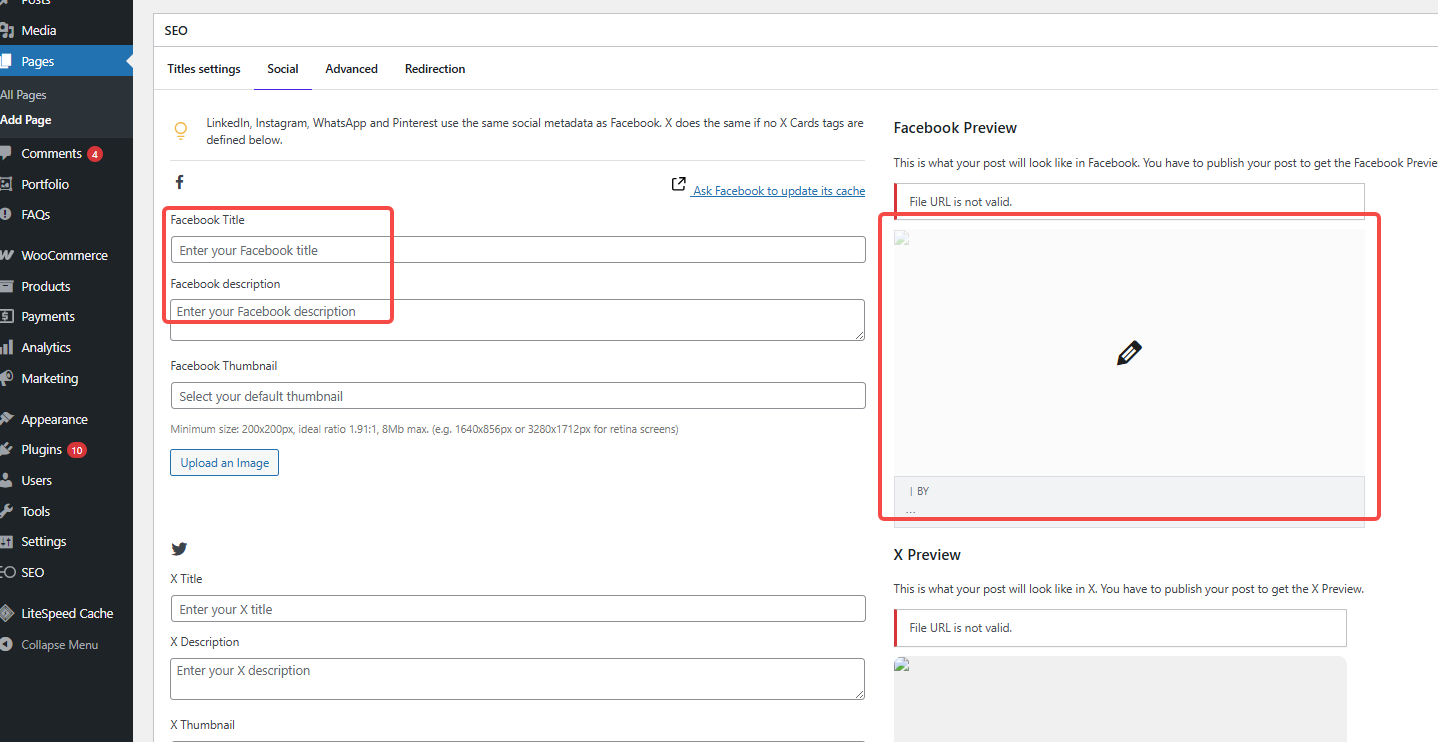The height and width of the screenshot is (742, 1438).
Task: Collapse the admin sidebar menu
Action: [x=59, y=645]
